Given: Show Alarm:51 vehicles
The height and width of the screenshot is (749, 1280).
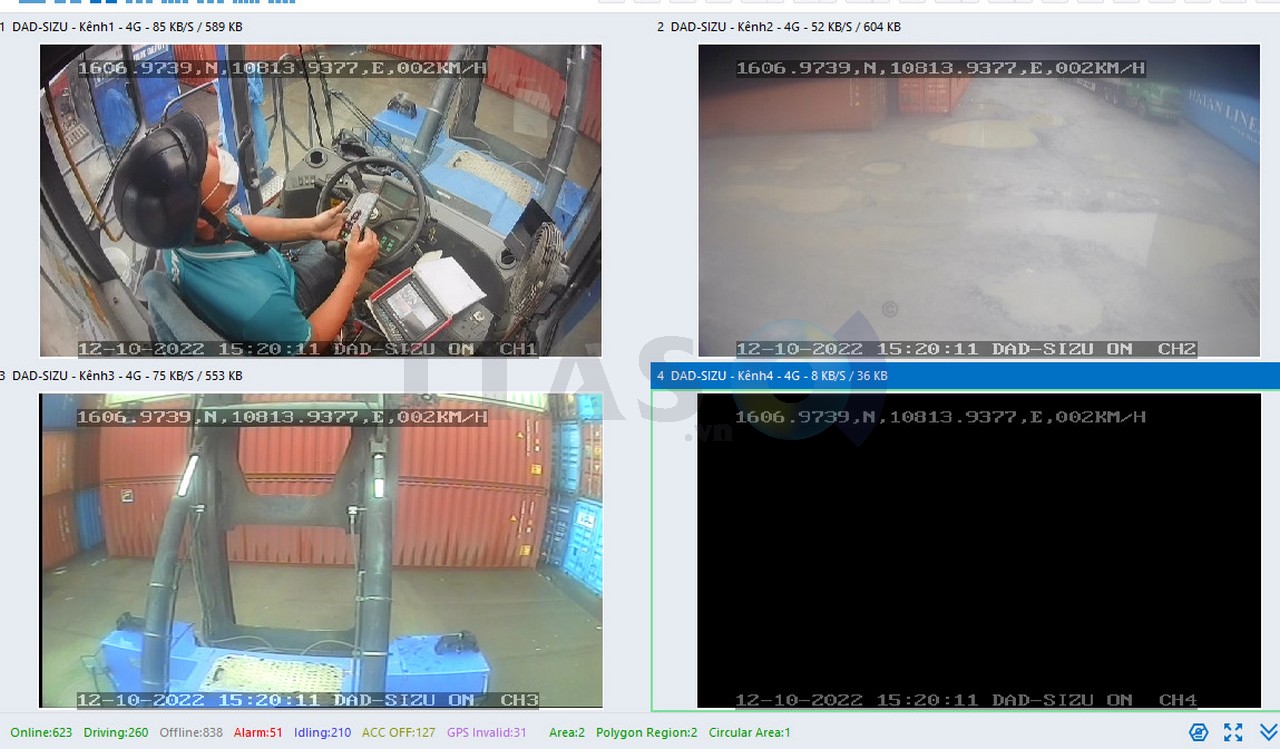Looking at the screenshot, I should 258,733.
